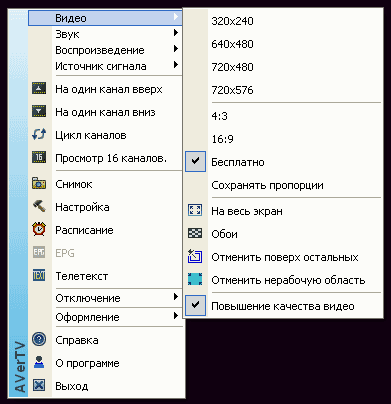Image resolution: width=391 pixels, height=404 pixels.
Task: Click the full screen icon
Action: [x=195, y=210]
